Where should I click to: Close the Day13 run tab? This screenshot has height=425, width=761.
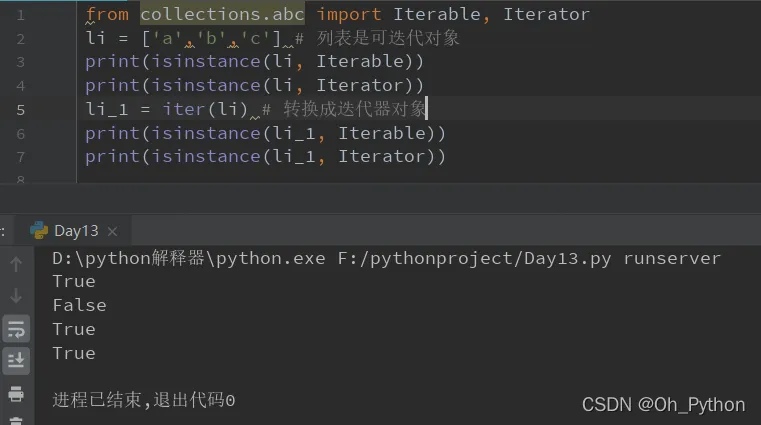coord(113,231)
